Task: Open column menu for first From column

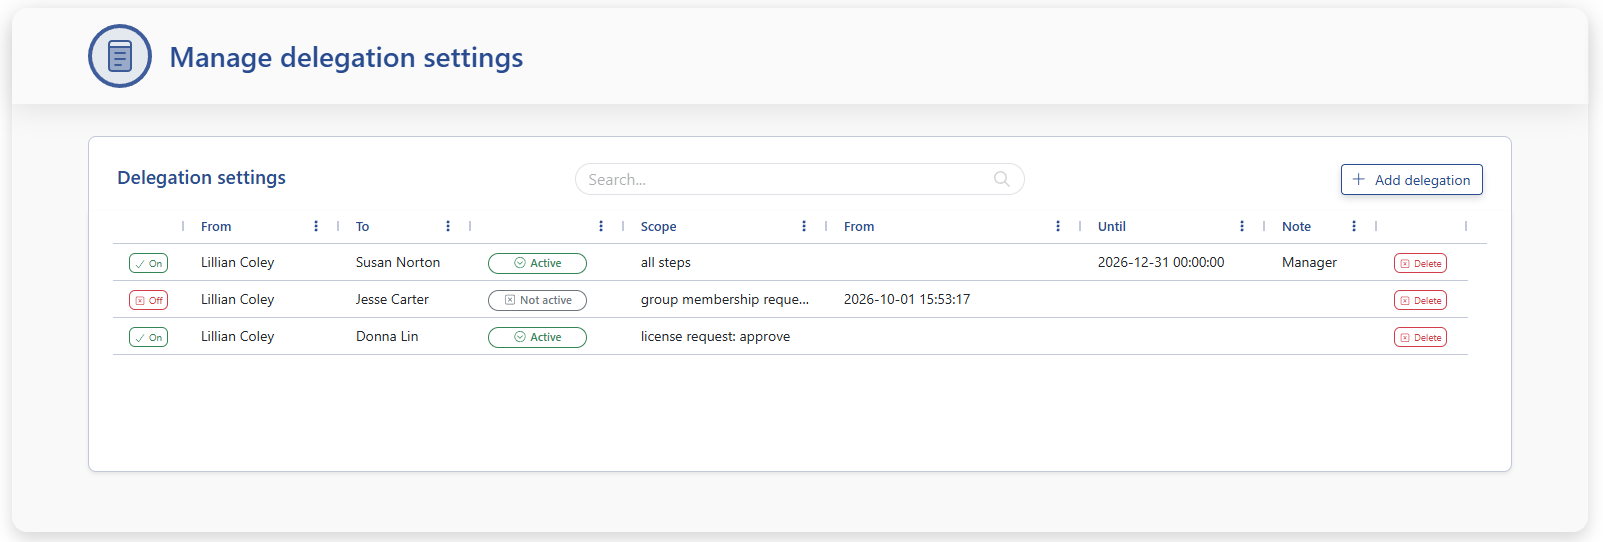Action: 316,226
